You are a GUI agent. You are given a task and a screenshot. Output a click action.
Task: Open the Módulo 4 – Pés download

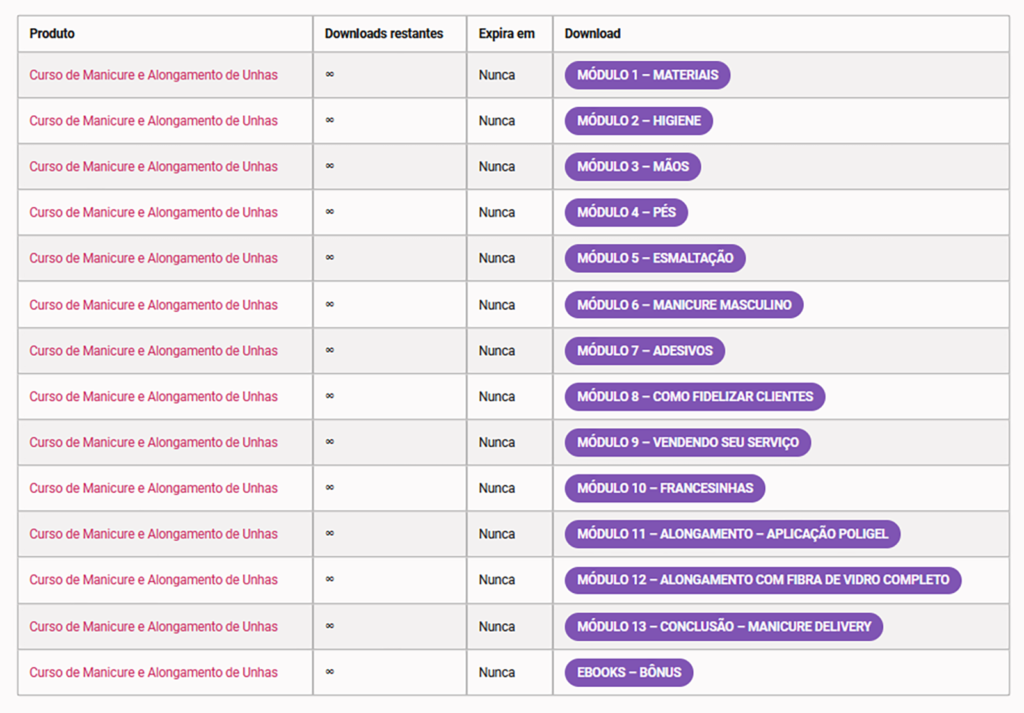tap(626, 213)
